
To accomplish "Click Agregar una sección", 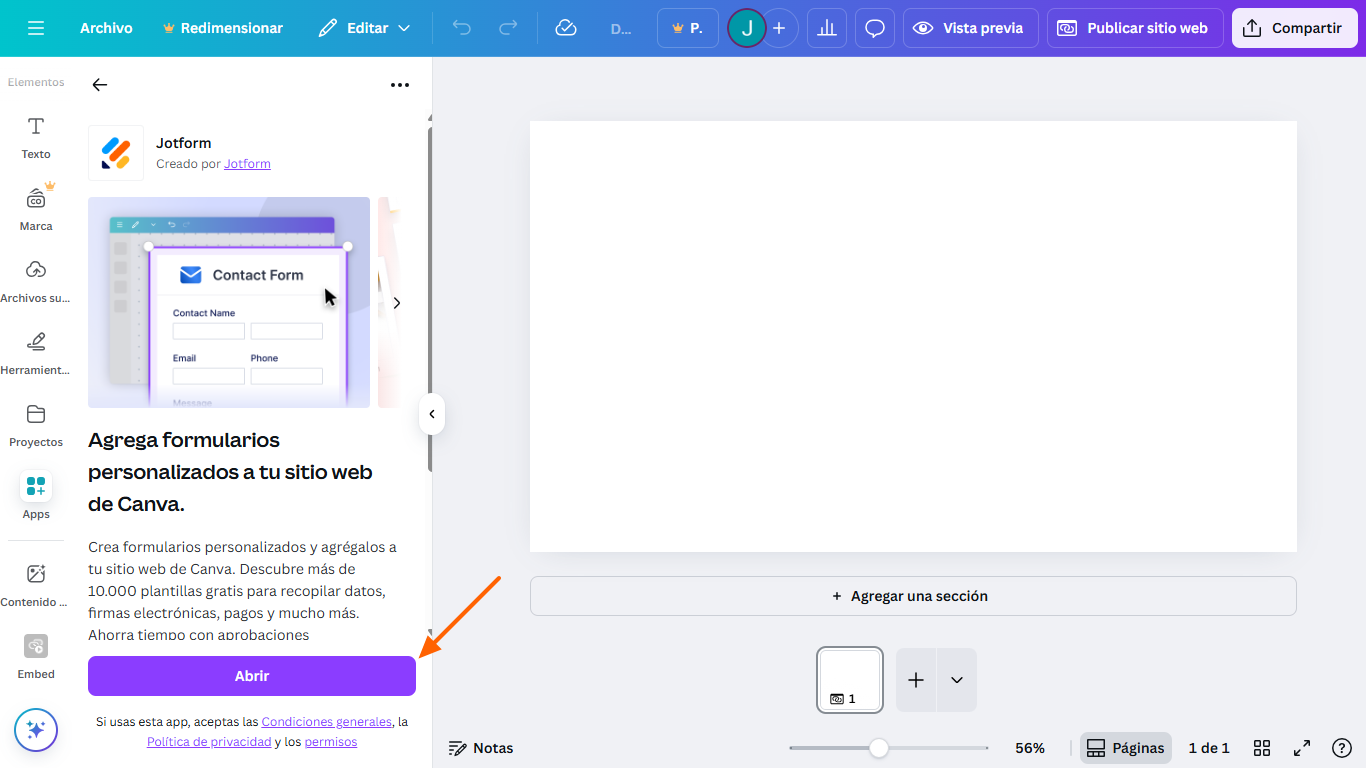I will click(913, 596).
